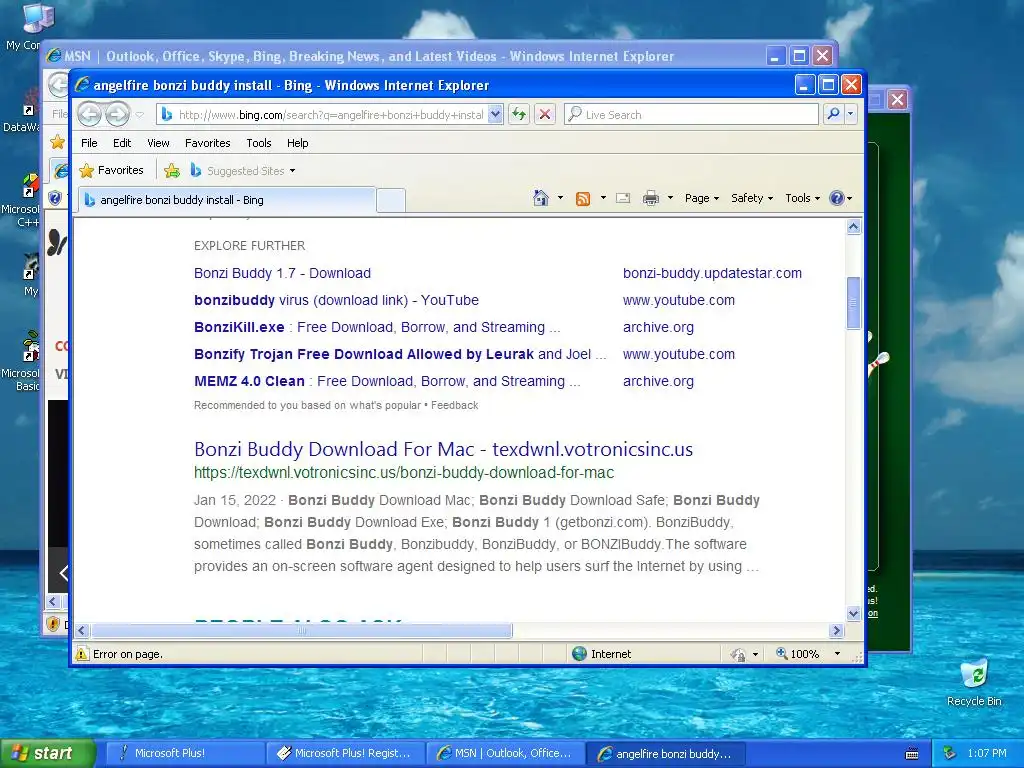Open link Bonzi Buddy 1.7 - Download
This screenshot has height=768, width=1024.
282,273
